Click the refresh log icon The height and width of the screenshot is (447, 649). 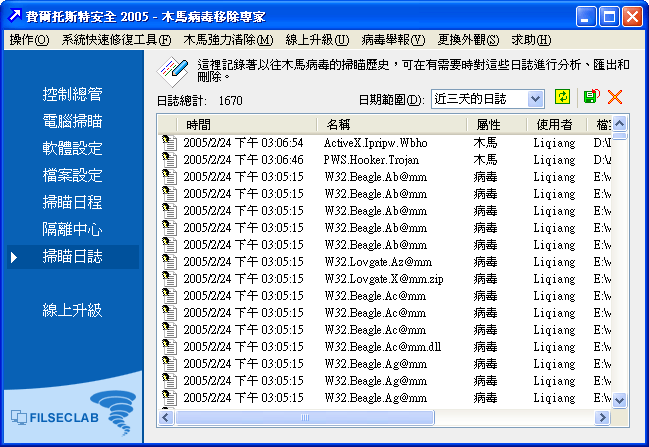(x=563, y=98)
